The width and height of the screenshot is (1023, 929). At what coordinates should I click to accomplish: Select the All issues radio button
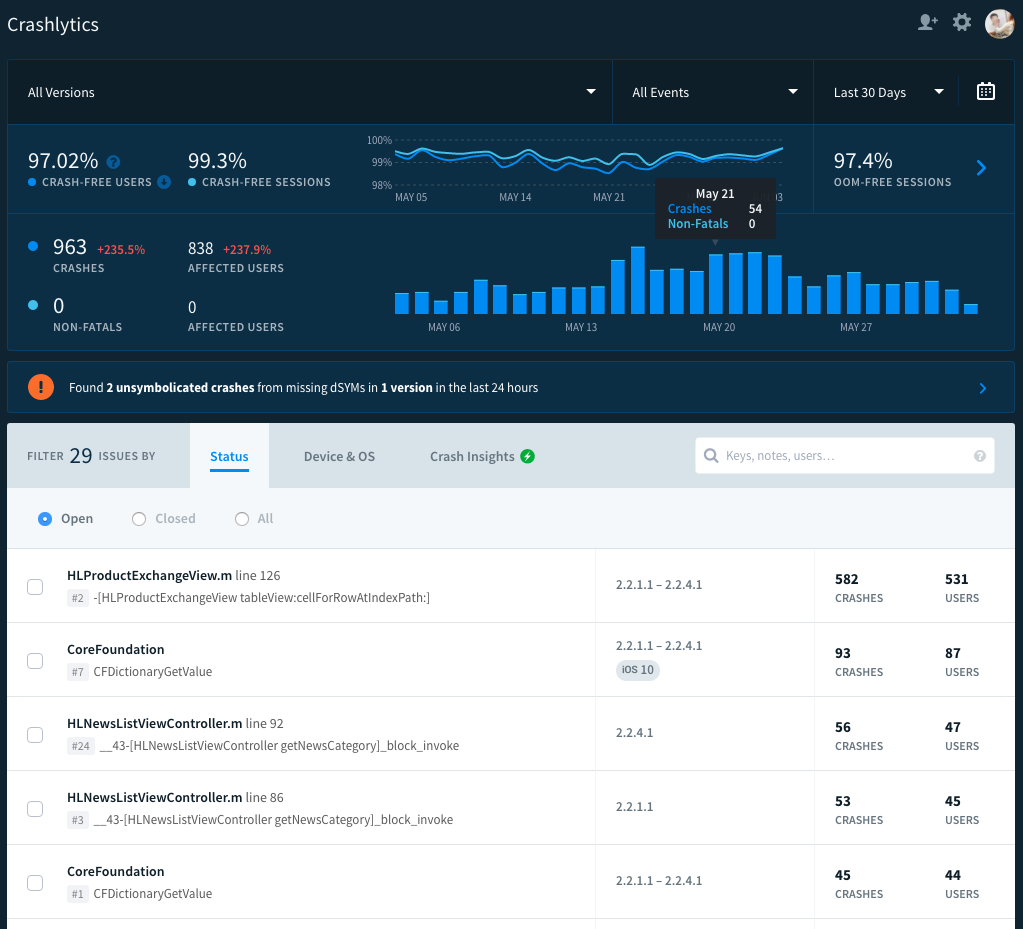[x=242, y=519]
